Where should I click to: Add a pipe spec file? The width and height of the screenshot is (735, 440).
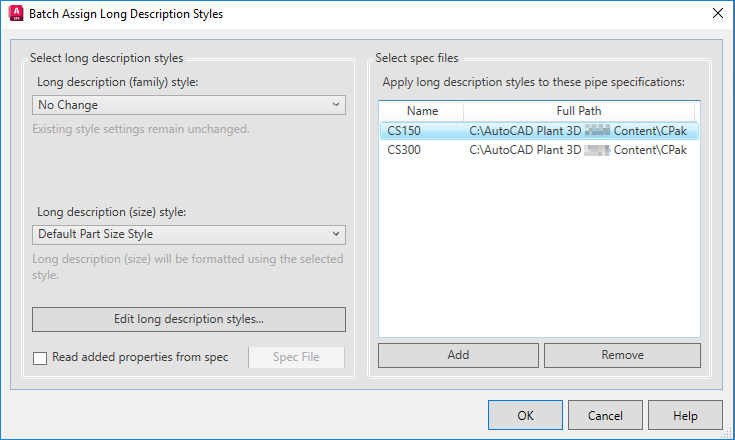459,355
